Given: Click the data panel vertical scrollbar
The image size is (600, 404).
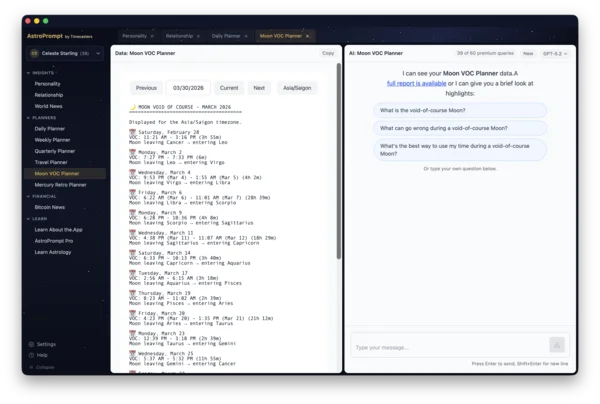Looking at the screenshot, I should [x=339, y=161].
